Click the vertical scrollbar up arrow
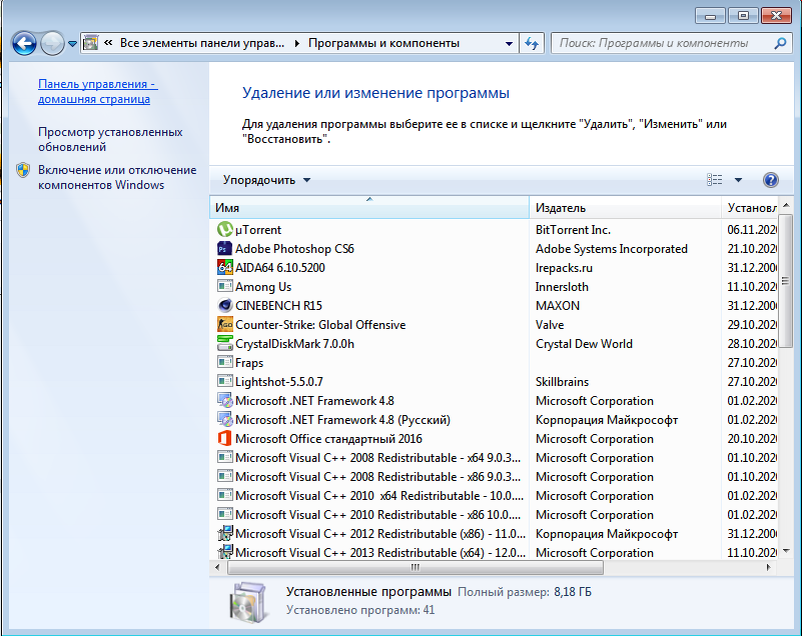Screen dimensions: 802x636 pyautogui.click(x=786, y=205)
